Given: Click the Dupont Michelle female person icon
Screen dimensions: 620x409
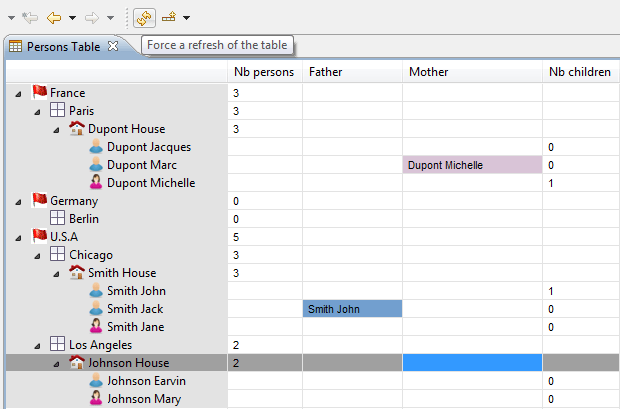Looking at the screenshot, I should pos(96,182).
